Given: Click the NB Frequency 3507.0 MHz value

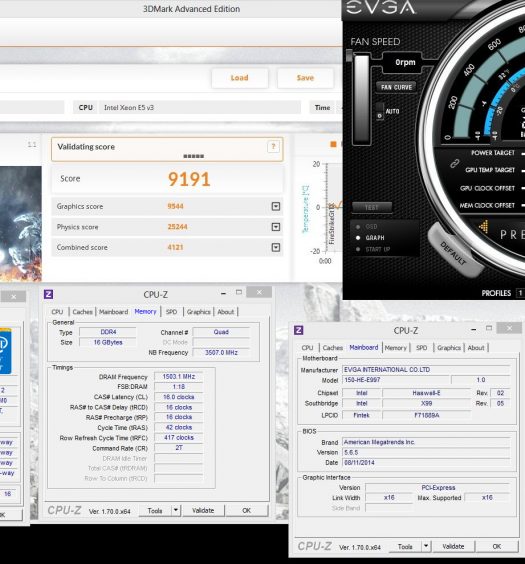Looking at the screenshot, I should tap(221, 352).
